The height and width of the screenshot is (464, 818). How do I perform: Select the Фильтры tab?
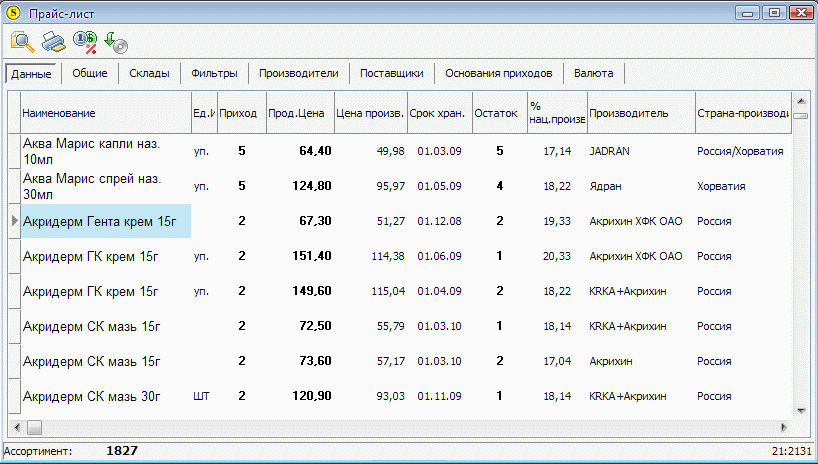pyautogui.click(x=214, y=74)
